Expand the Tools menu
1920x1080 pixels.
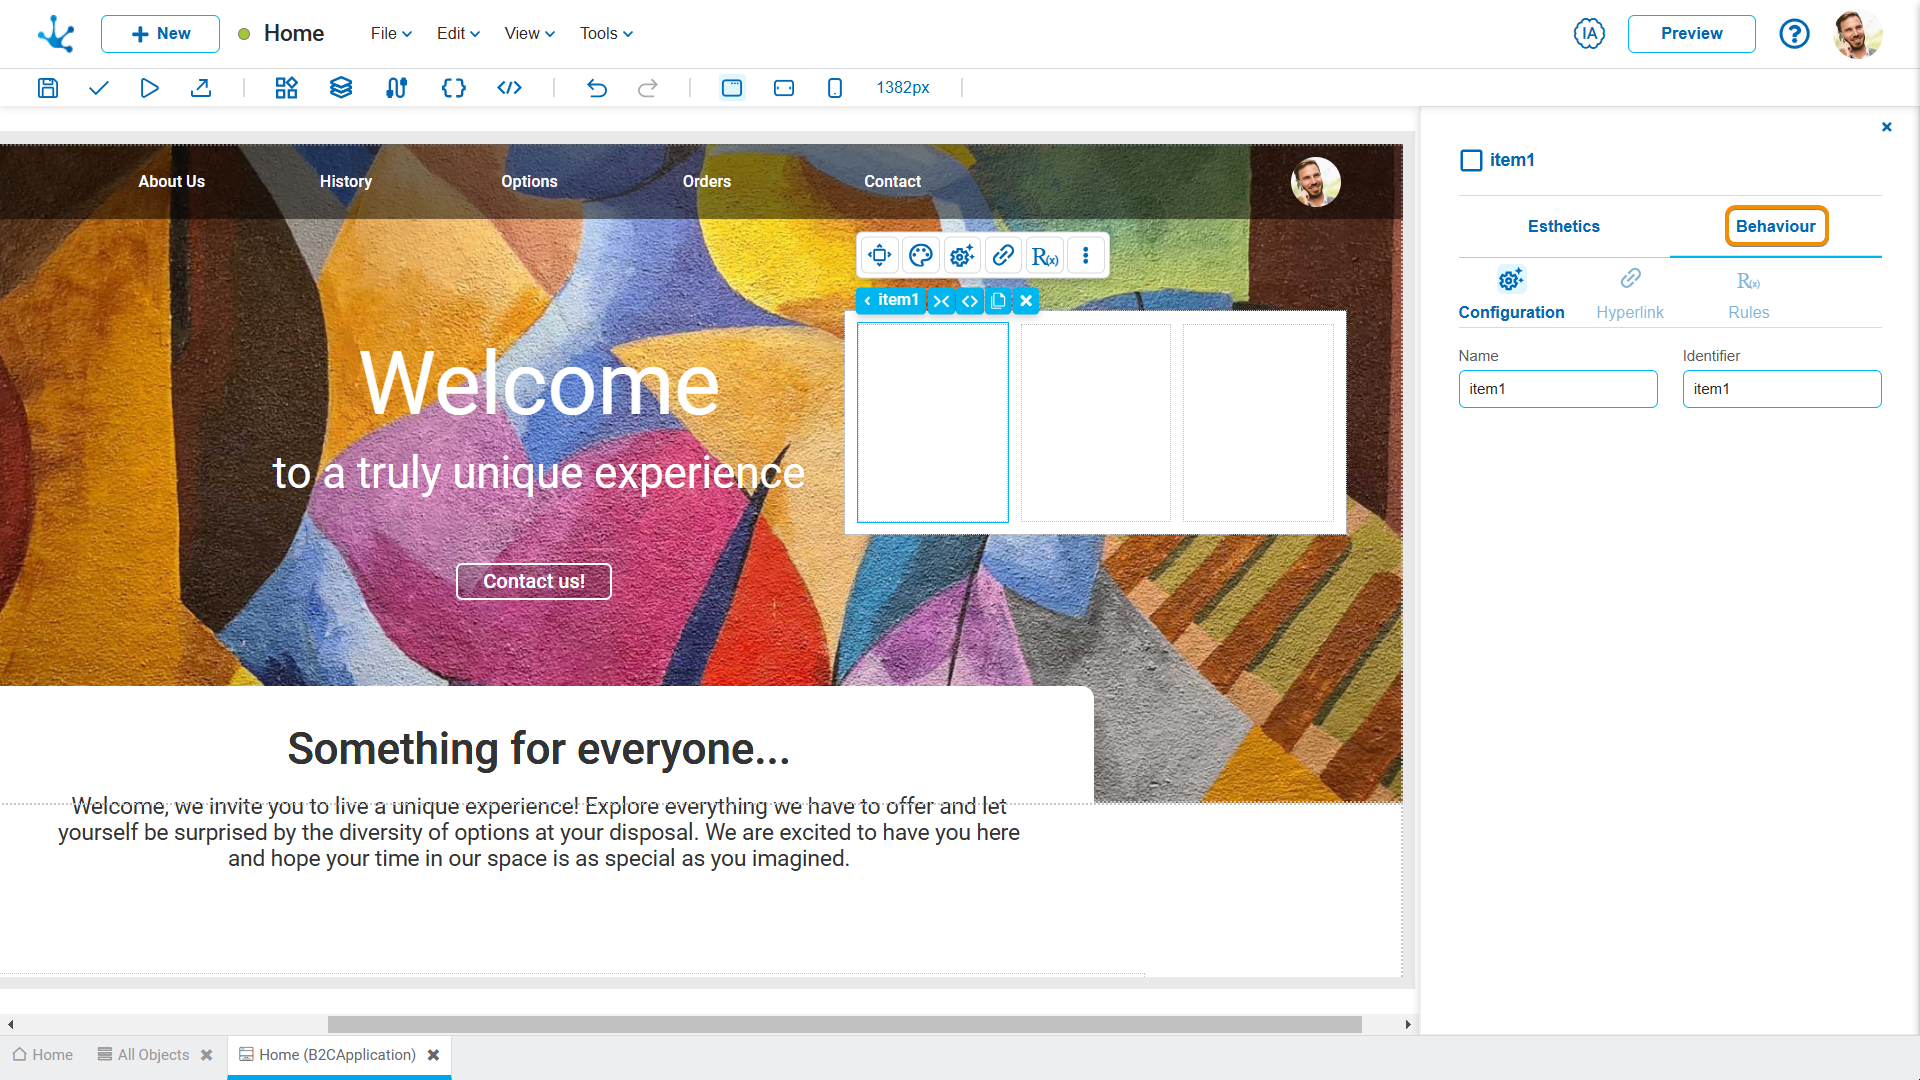pos(604,33)
